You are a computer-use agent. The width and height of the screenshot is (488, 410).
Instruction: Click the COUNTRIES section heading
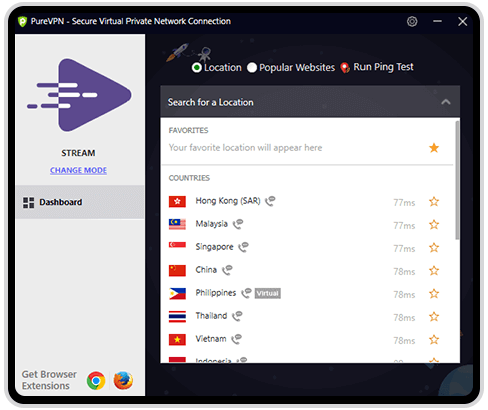189,178
